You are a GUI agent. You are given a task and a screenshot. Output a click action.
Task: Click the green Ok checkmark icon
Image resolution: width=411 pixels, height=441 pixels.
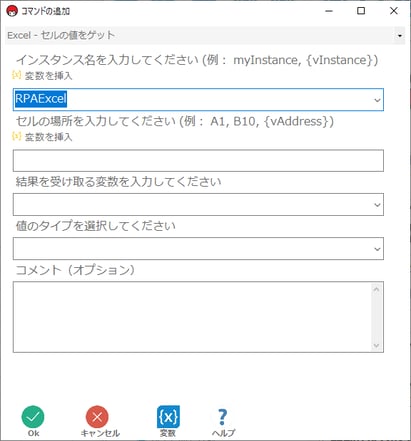[33, 417]
